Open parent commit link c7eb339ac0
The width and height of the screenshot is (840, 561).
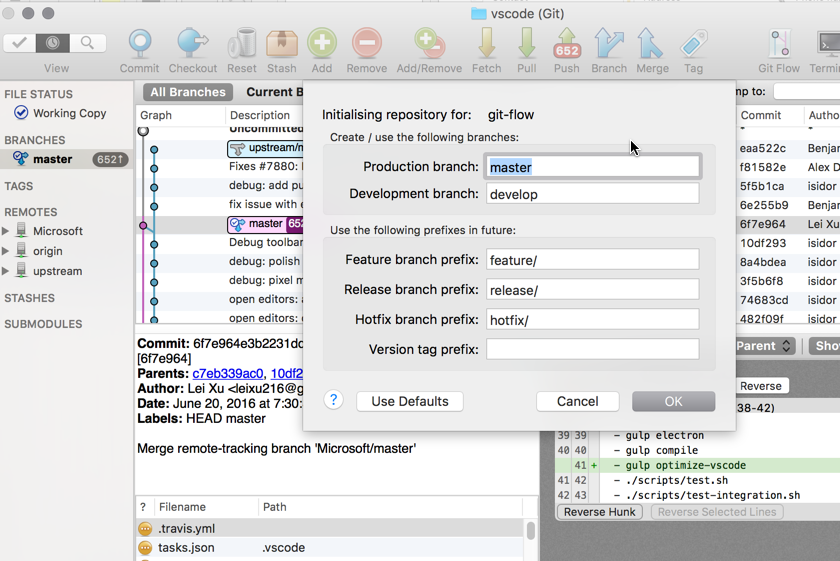click(228, 373)
